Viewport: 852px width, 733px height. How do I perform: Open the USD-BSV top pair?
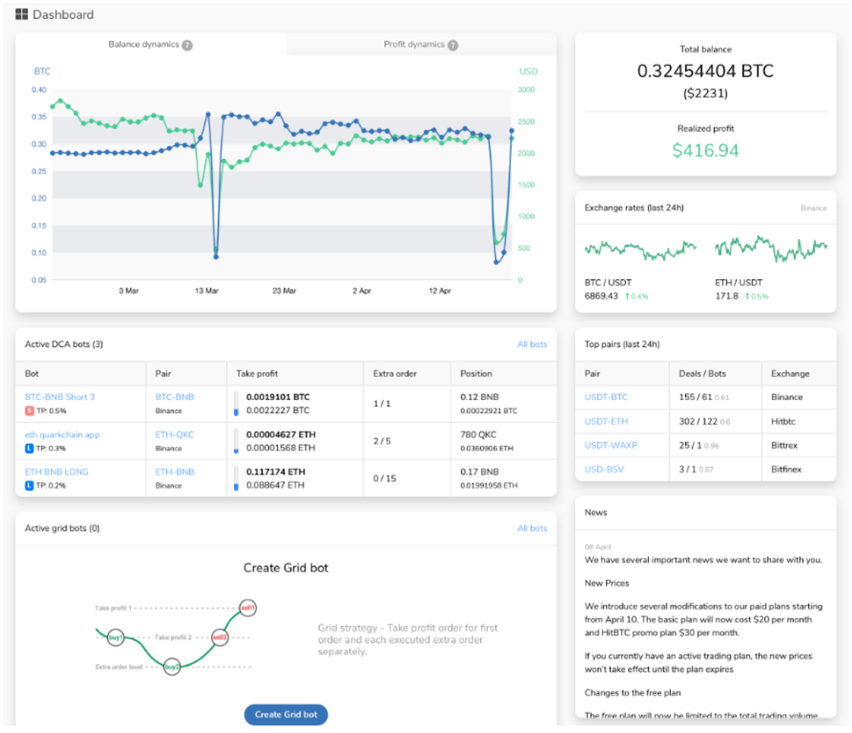click(604, 469)
